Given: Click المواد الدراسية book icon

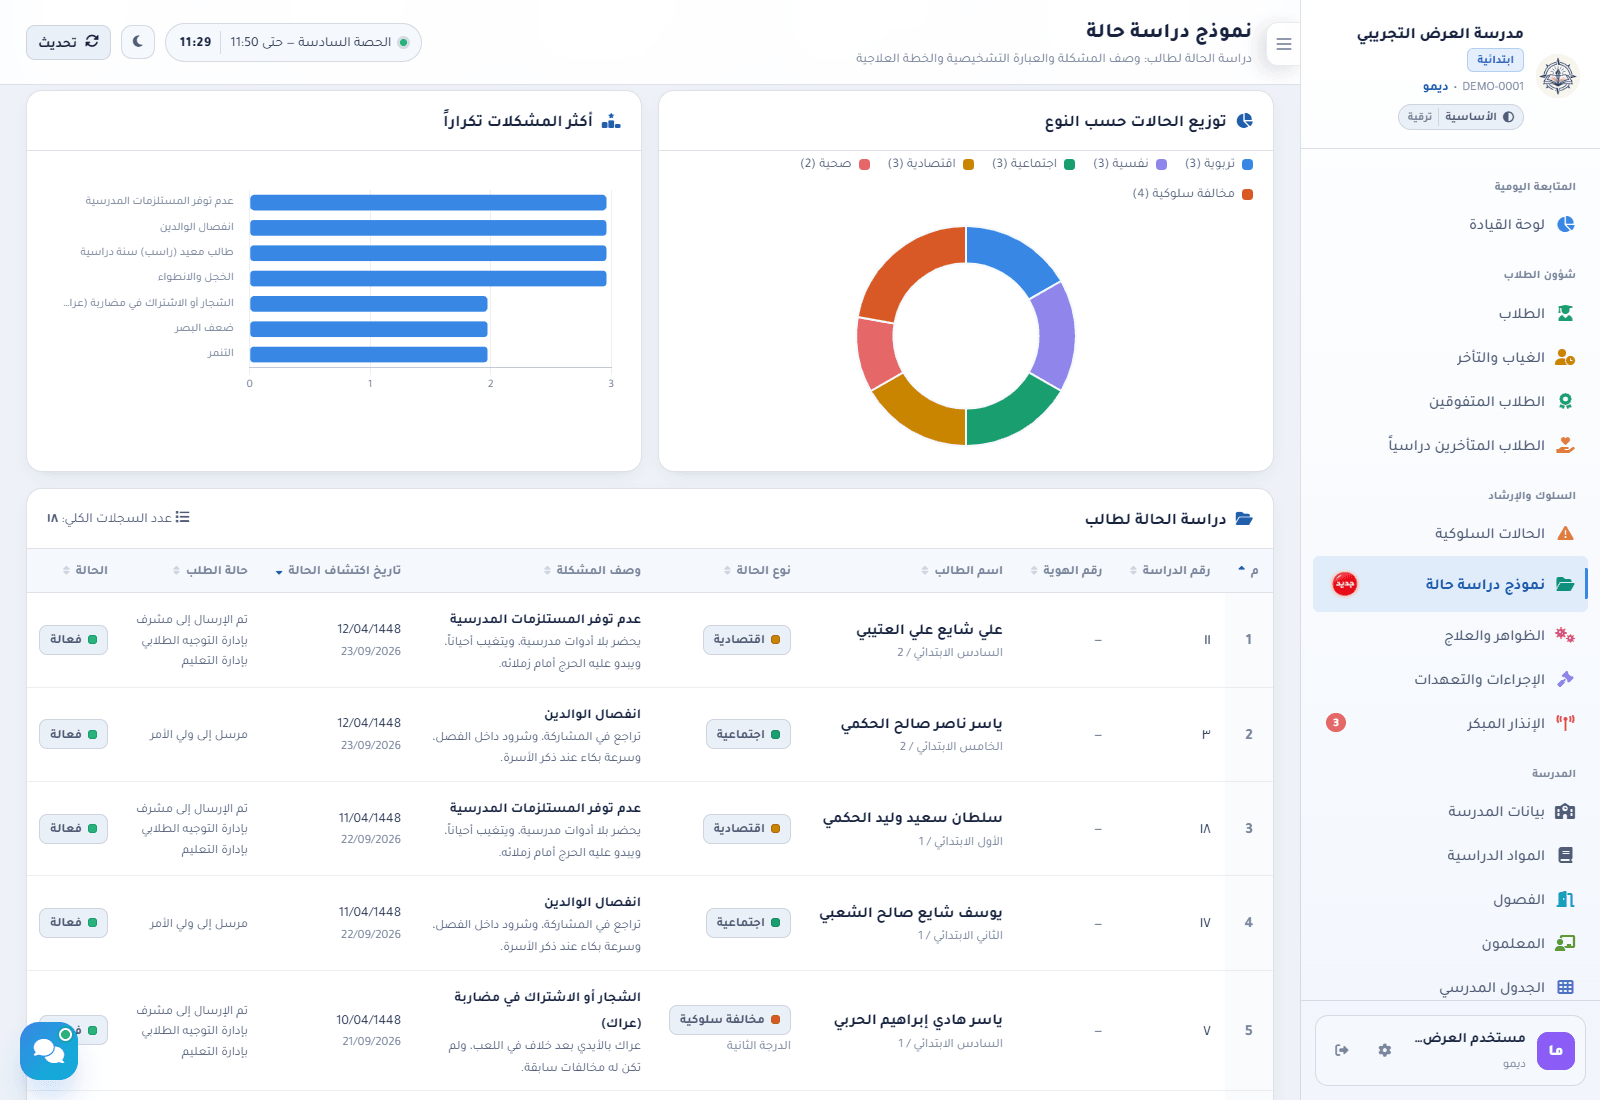Looking at the screenshot, I should point(1566,855).
